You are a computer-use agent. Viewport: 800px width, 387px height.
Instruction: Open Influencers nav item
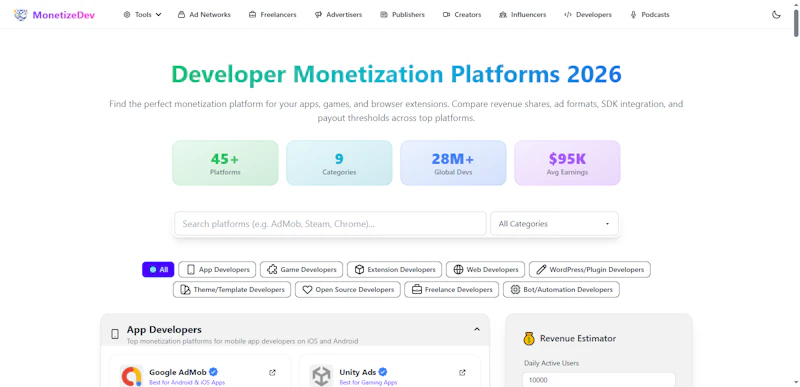(522, 15)
